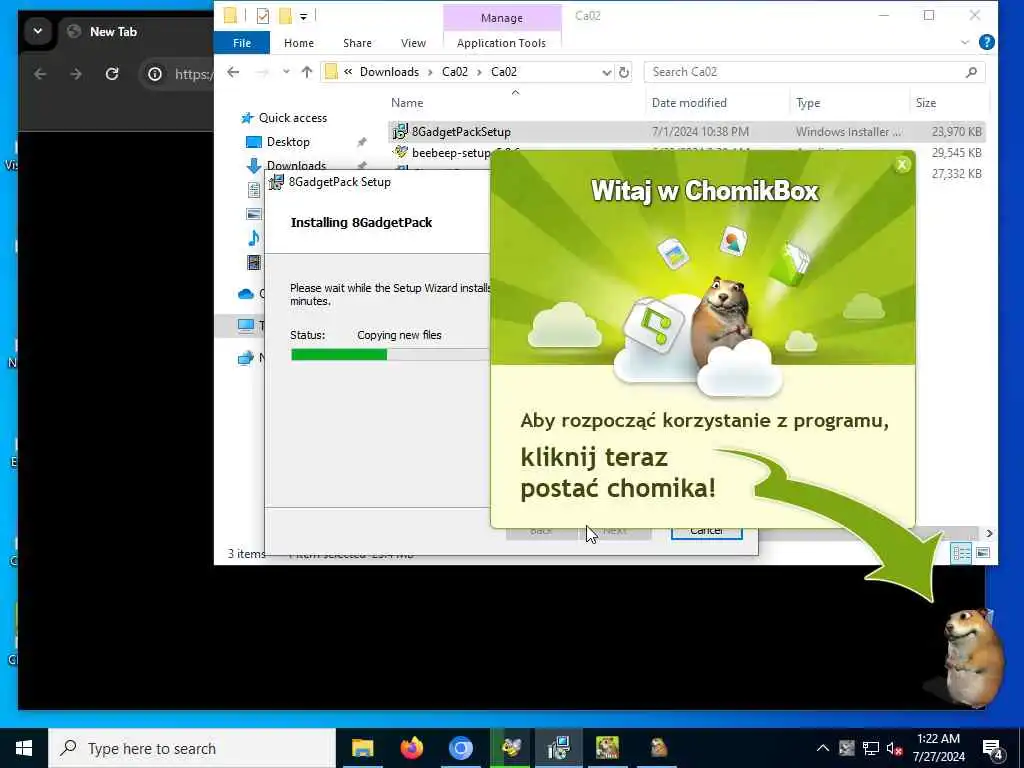Click the New Folder quick access icon

285,16
